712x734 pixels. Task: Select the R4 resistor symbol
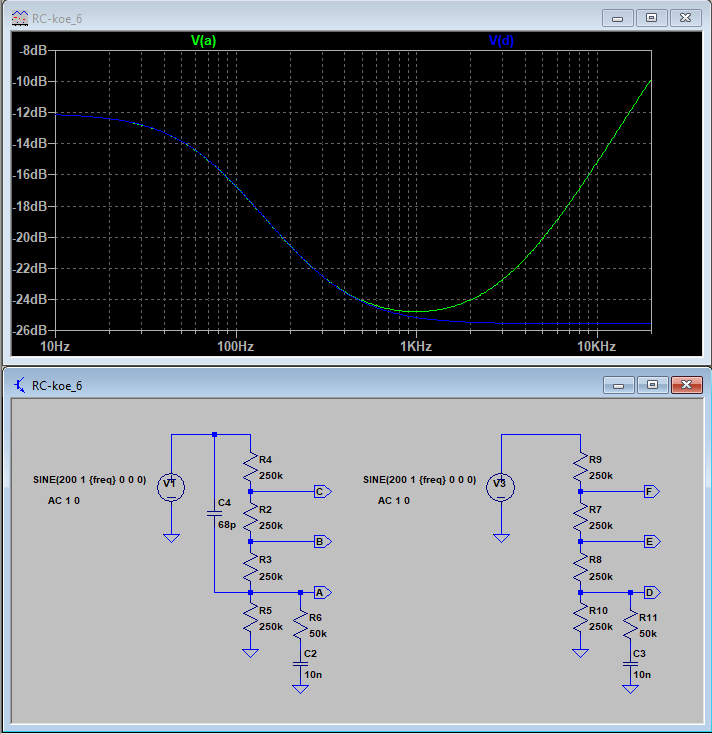[x=250, y=468]
